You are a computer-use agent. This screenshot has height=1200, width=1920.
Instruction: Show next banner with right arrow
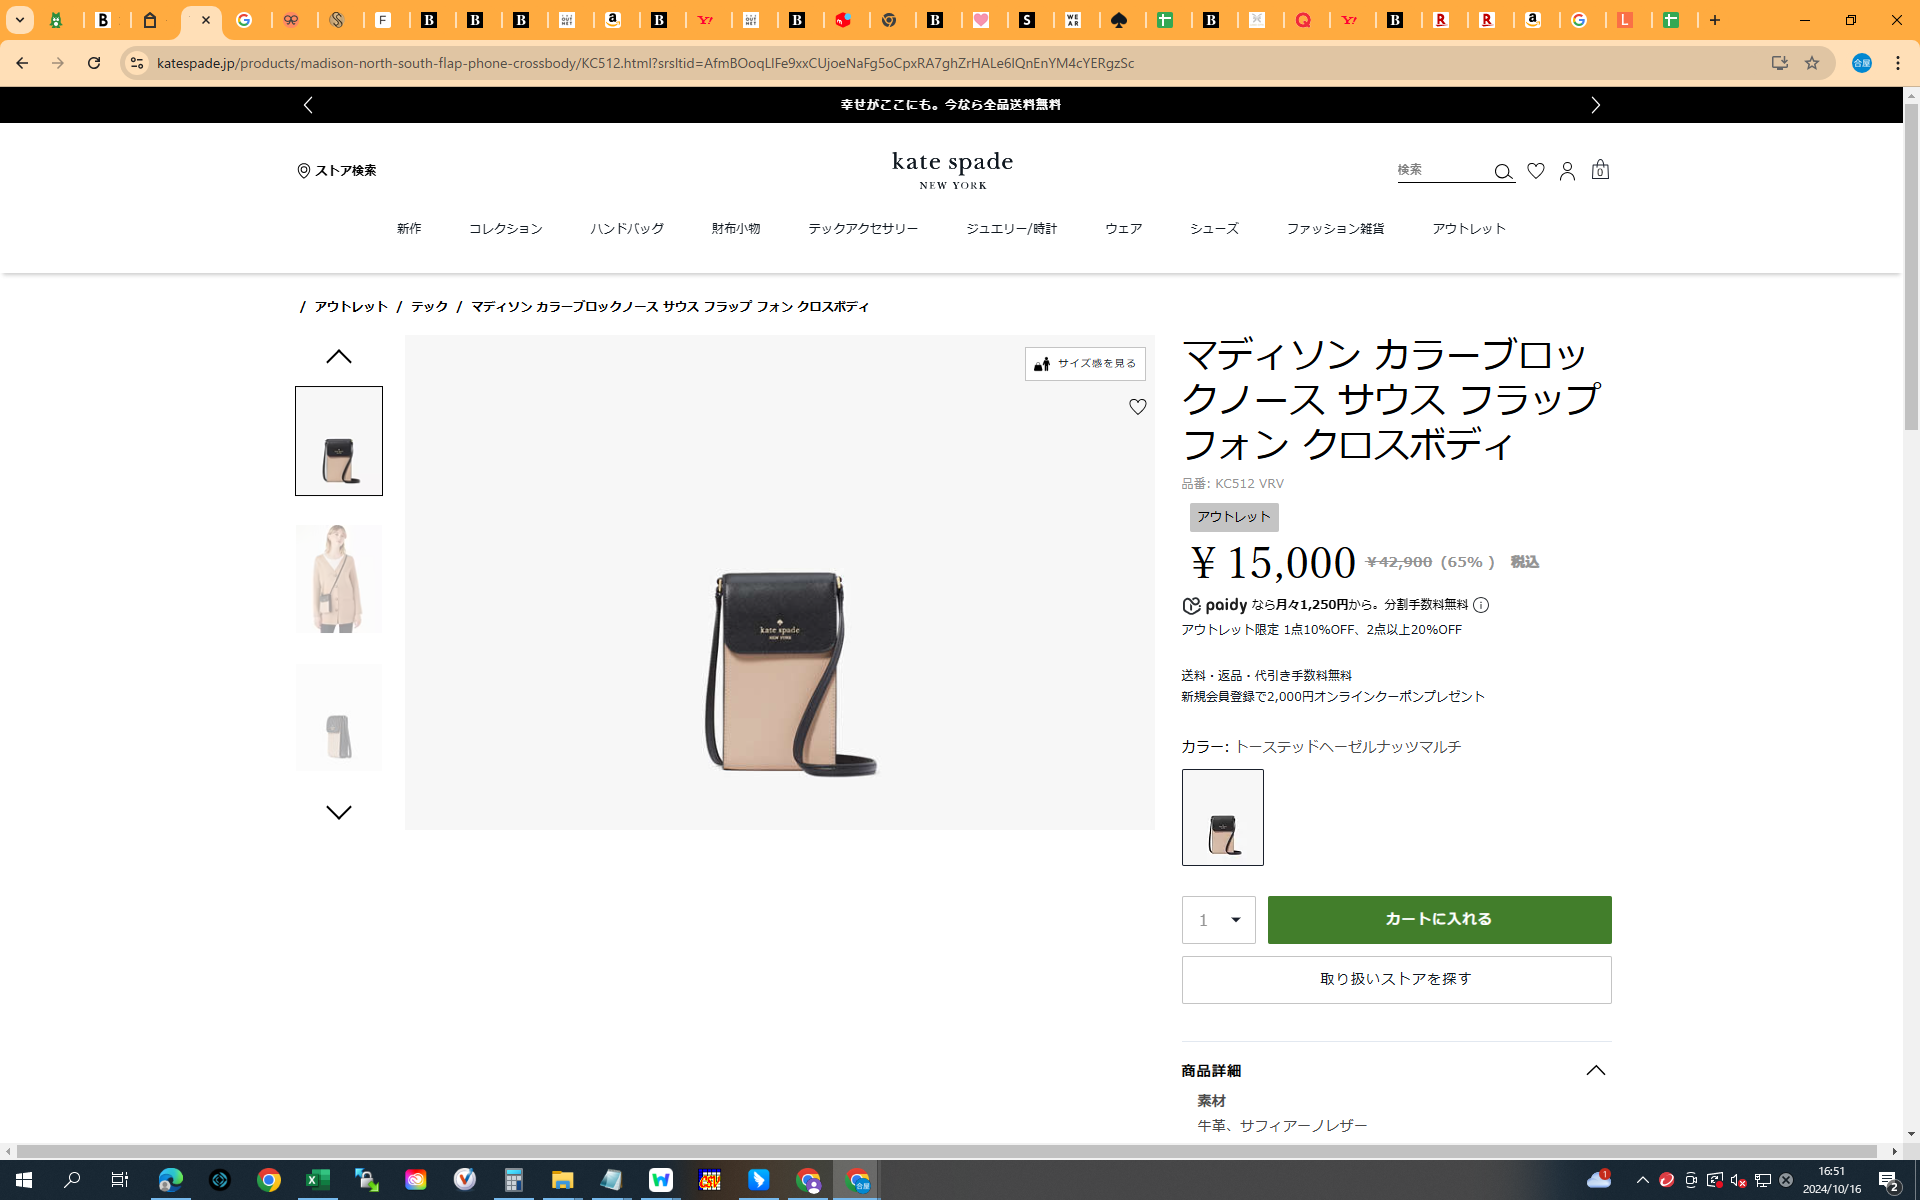(1595, 105)
